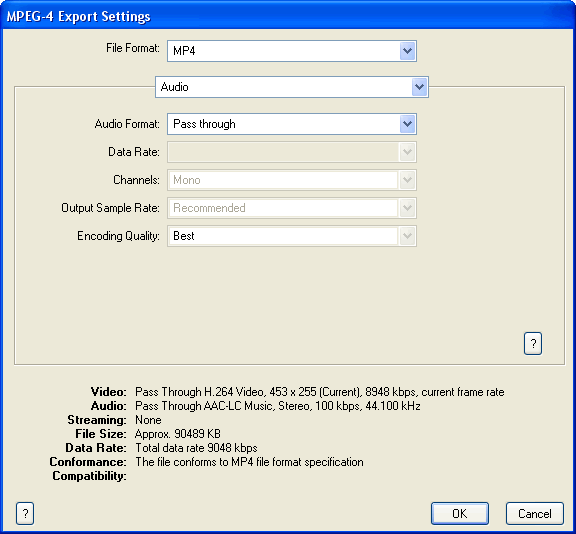Click the Channels dropdown arrow

[407, 180]
